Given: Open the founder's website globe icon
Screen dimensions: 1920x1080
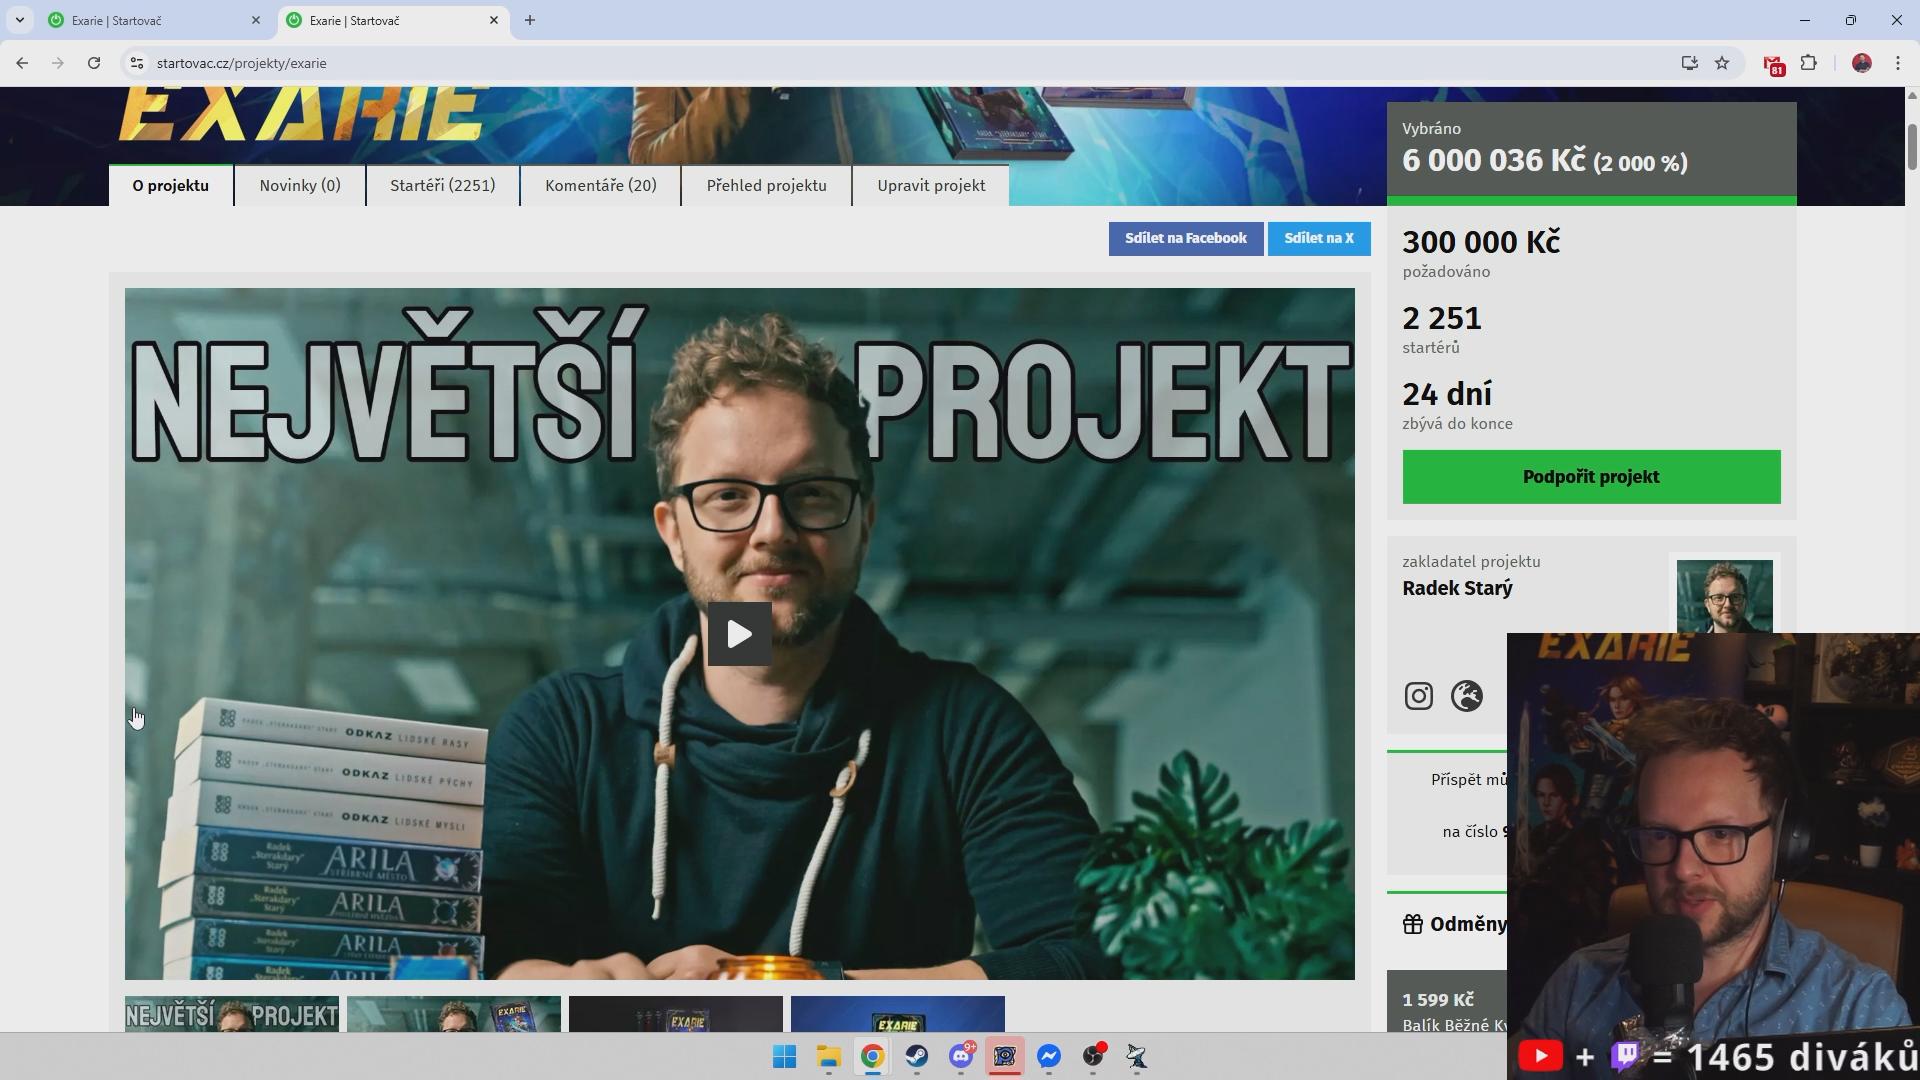Looking at the screenshot, I should 1466,696.
